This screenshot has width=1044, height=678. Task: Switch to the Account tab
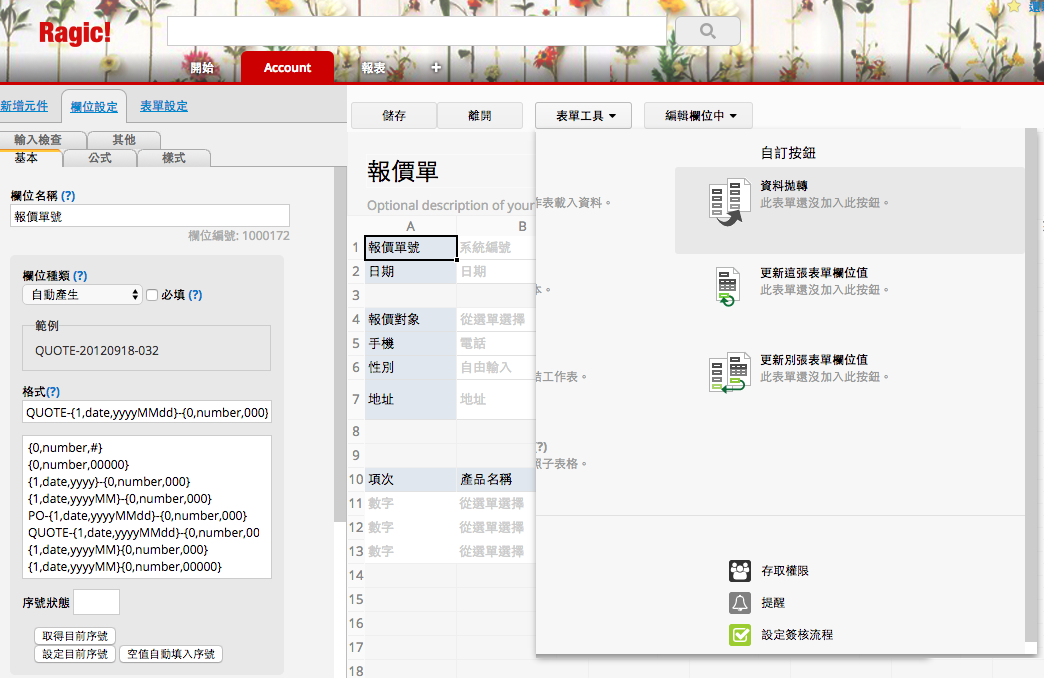click(x=287, y=67)
